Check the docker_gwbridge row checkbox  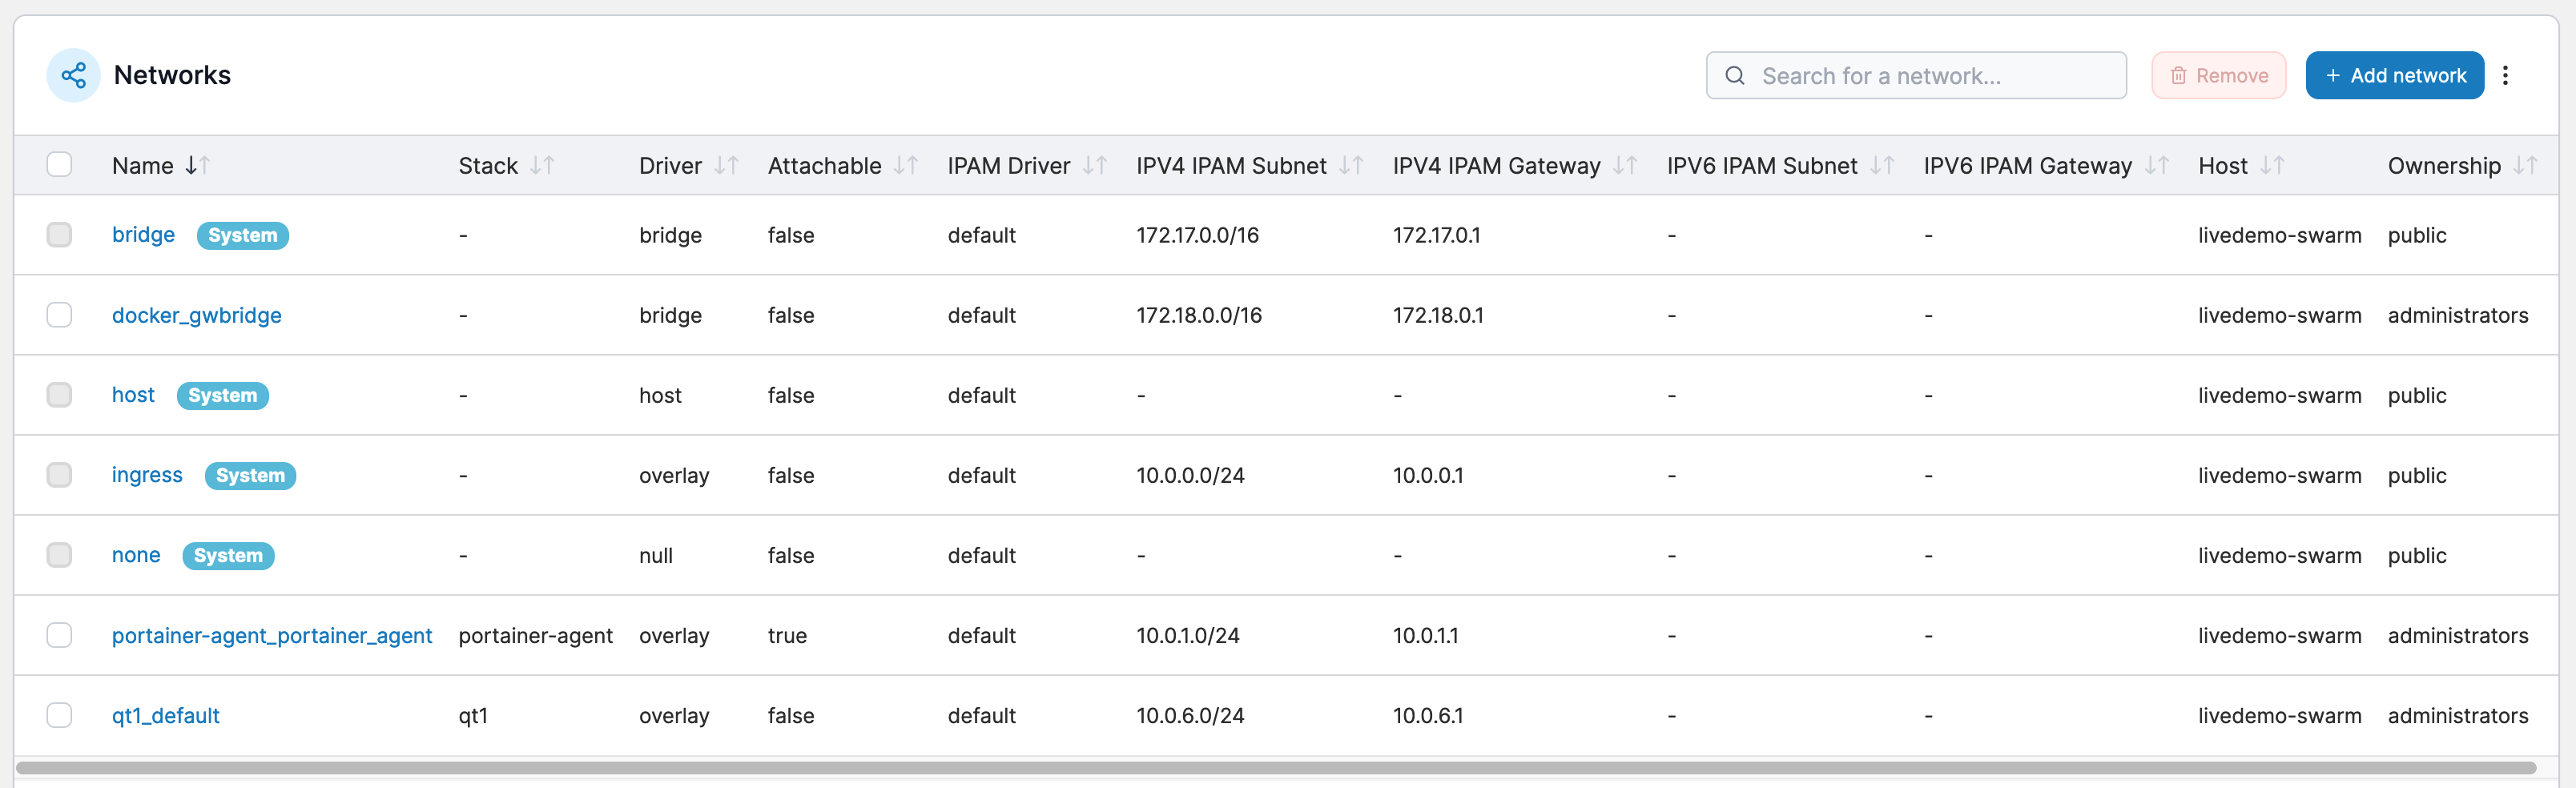coord(59,315)
